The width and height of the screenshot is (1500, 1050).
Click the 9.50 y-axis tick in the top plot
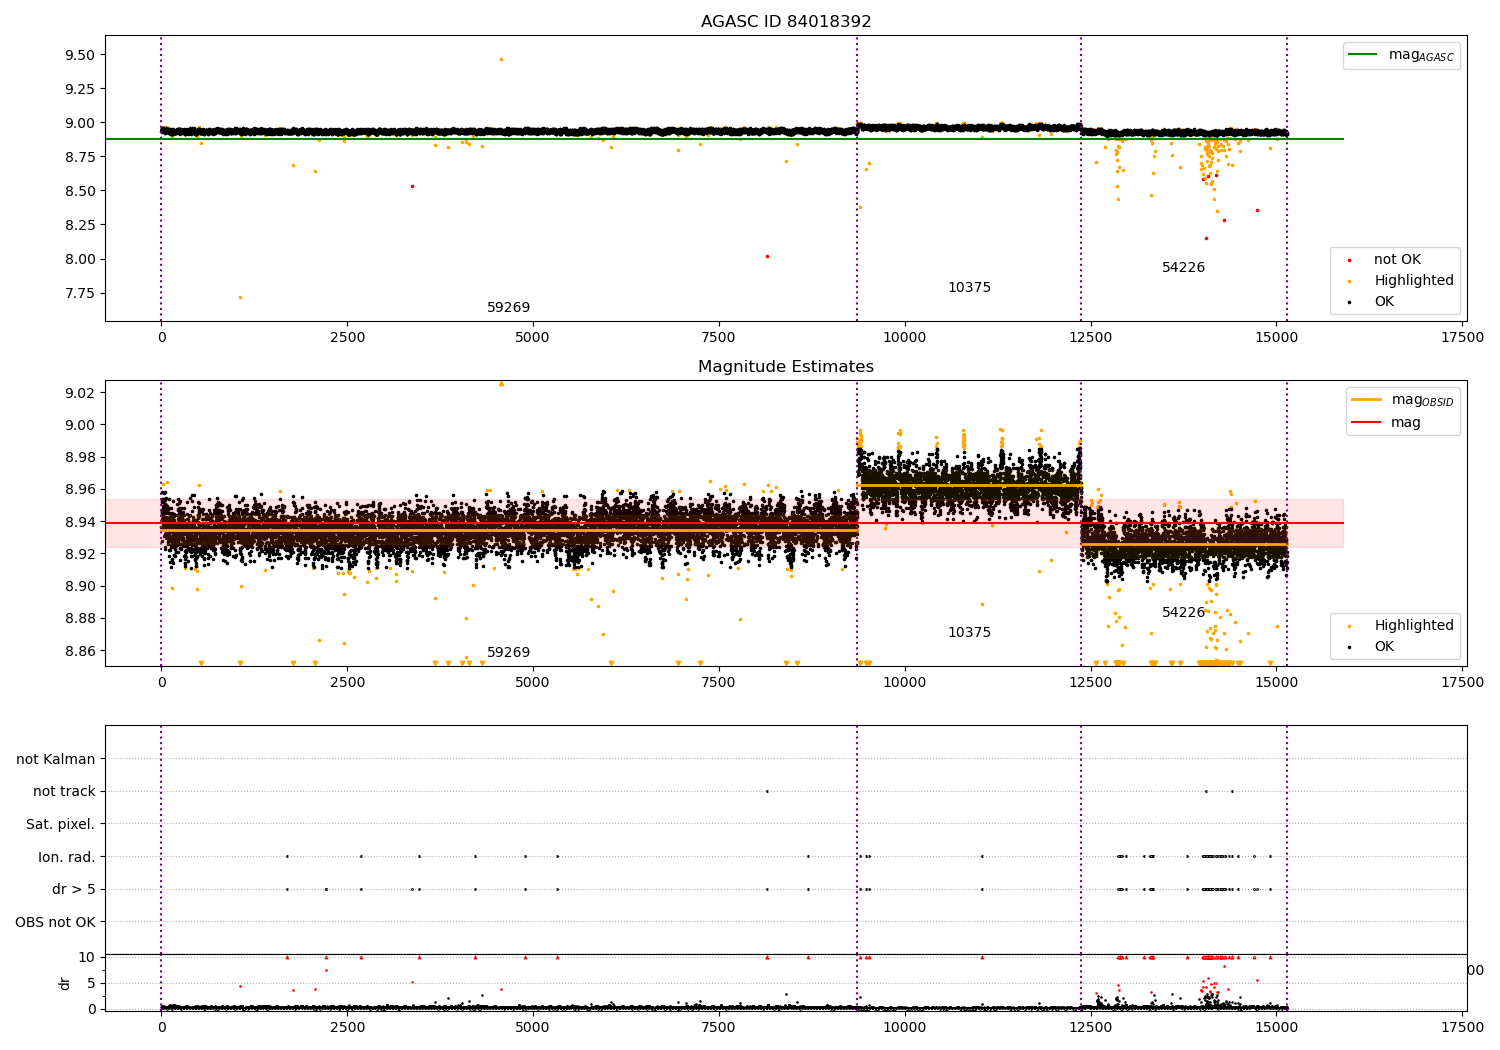[x=80, y=56]
